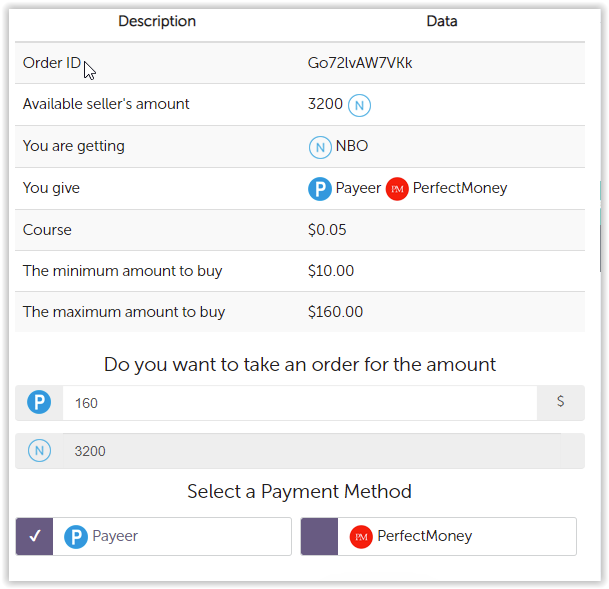Click the maximum amount value $160.00
This screenshot has width=609, height=589.
tap(335, 312)
